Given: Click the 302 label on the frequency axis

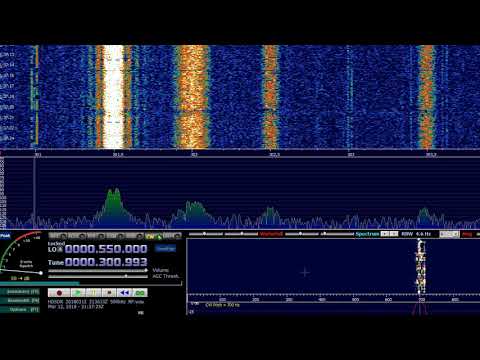Looking at the screenshot, I should (x=193, y=154).
